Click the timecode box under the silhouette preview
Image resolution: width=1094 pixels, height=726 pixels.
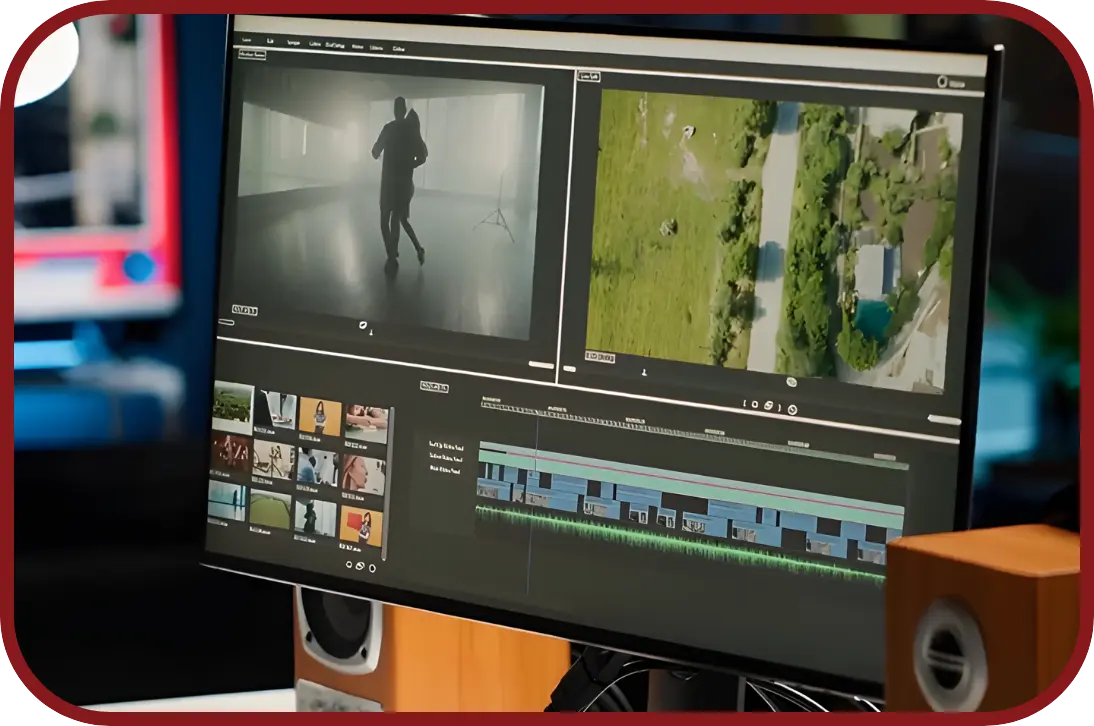click(x=245, y=310)
